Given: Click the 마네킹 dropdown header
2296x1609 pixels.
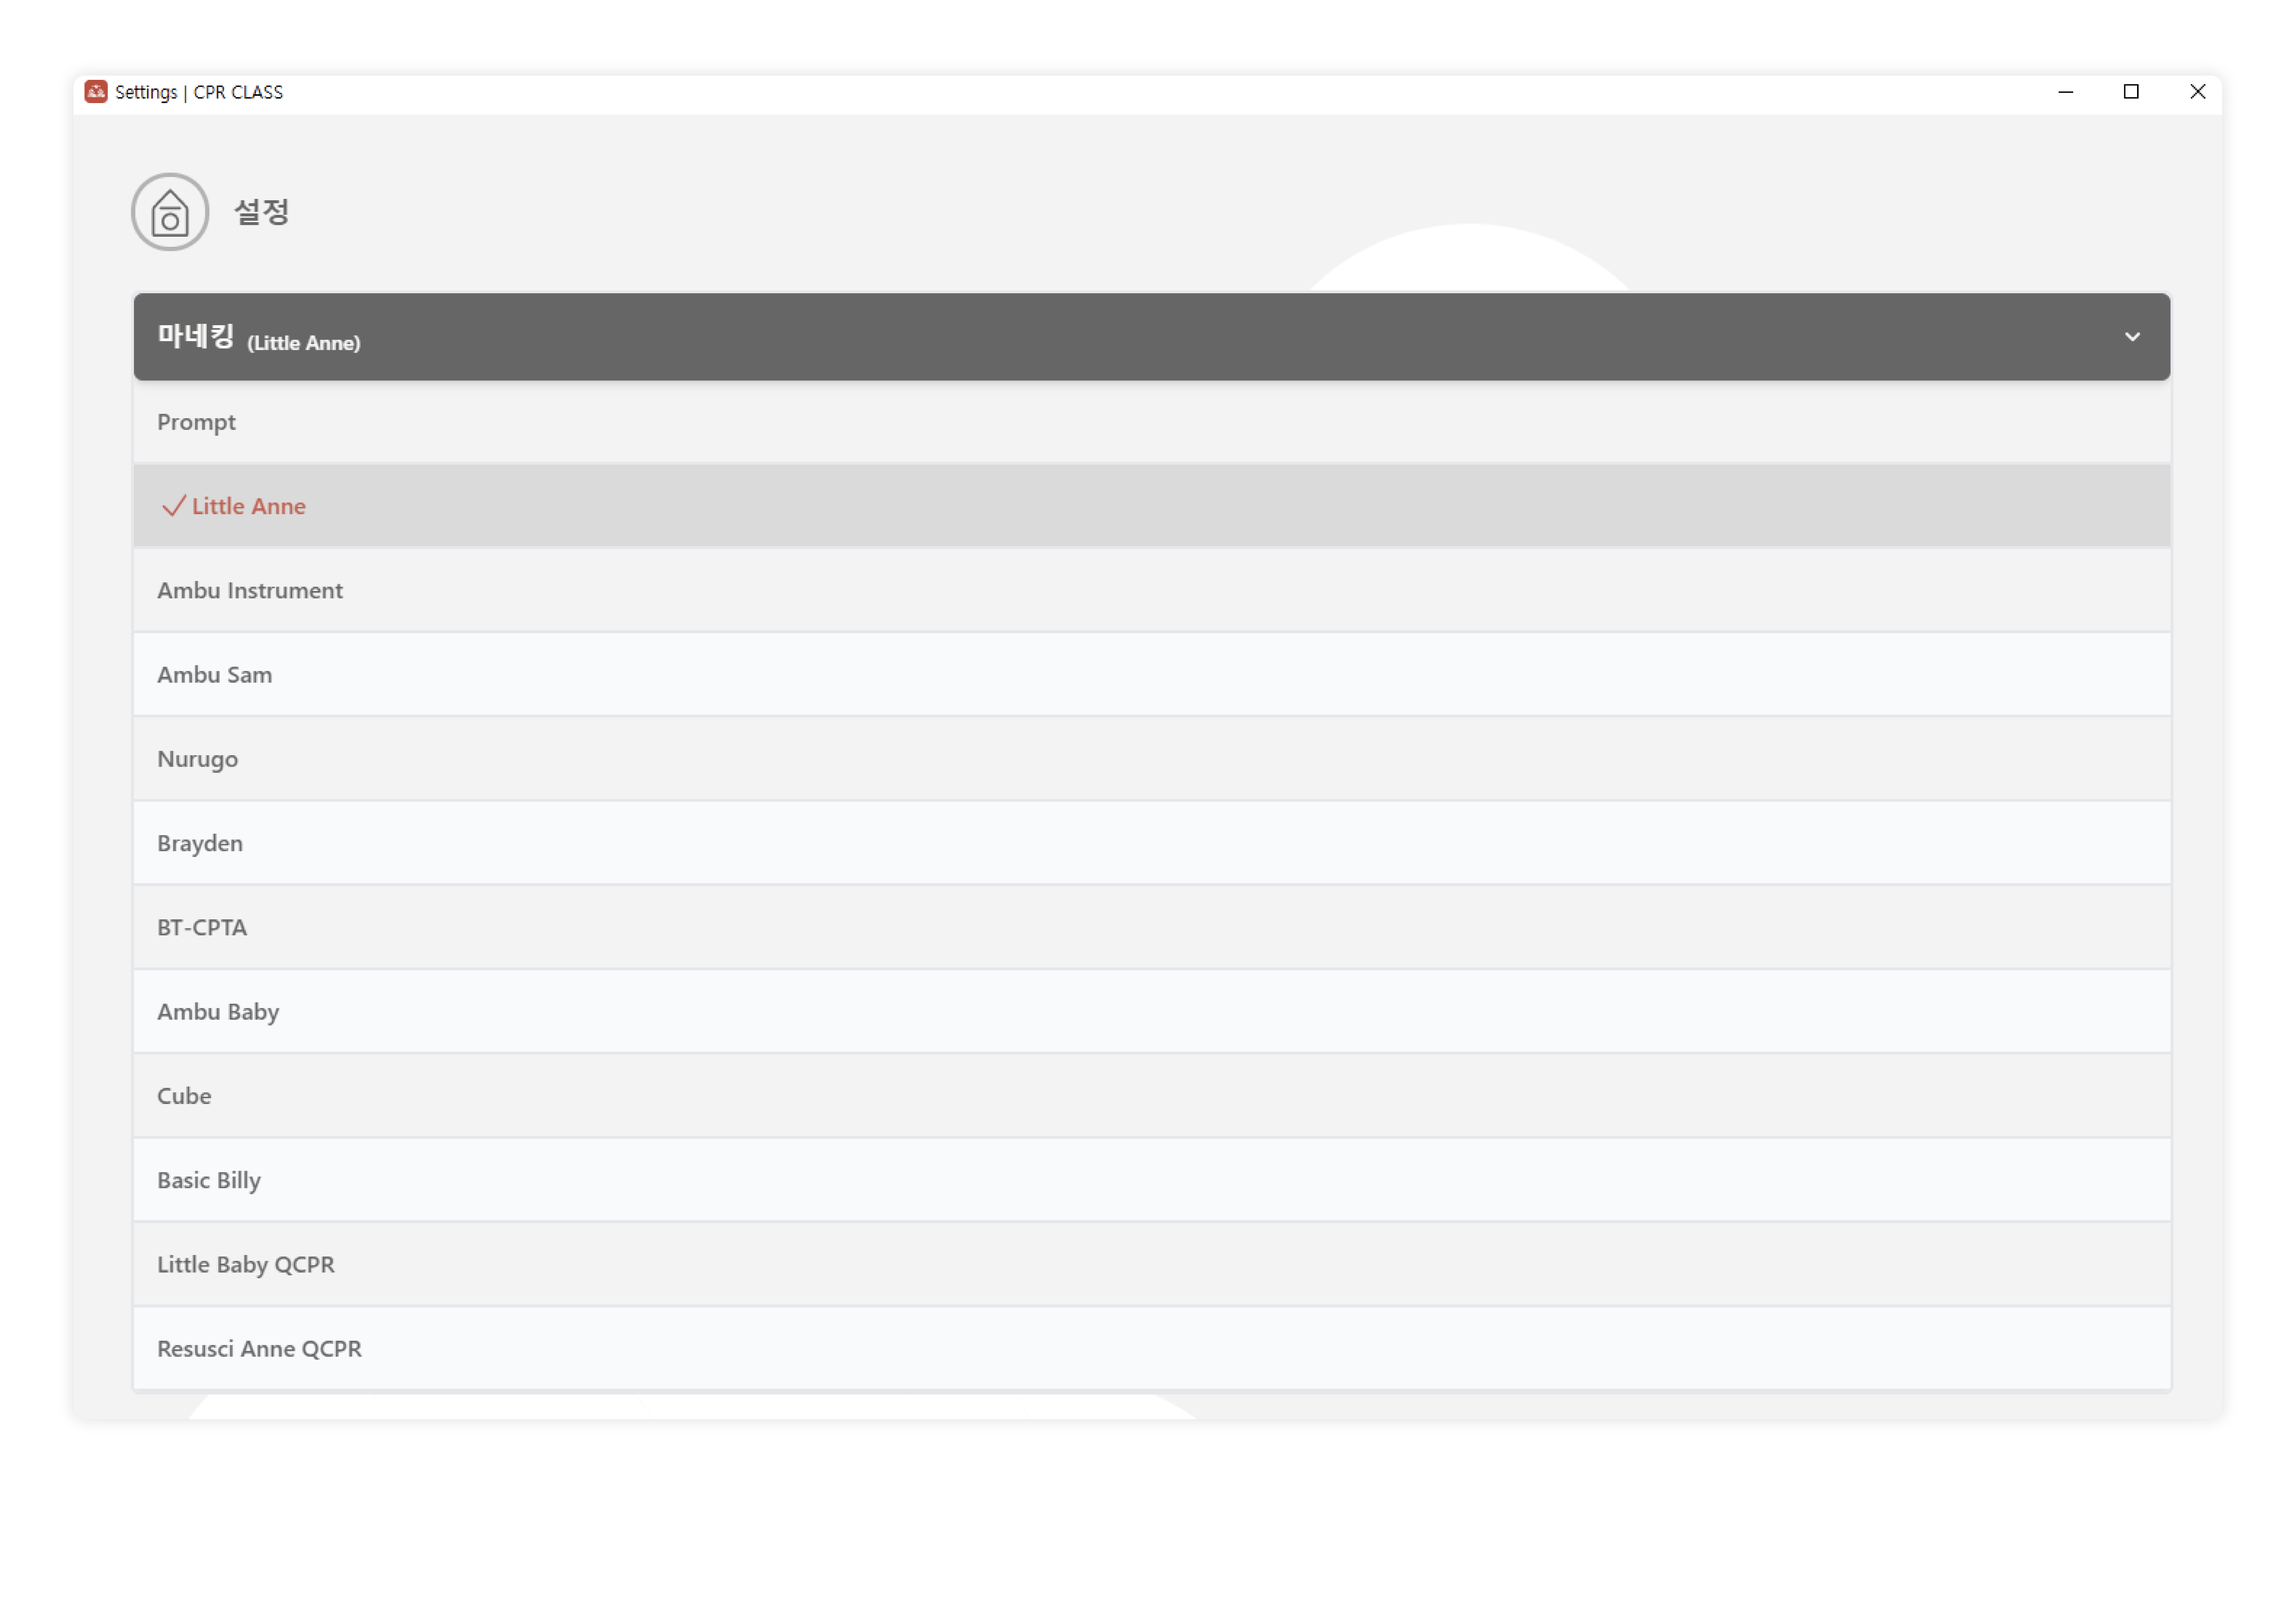Looking at the screenshot, I should [x=1150, y=337].
